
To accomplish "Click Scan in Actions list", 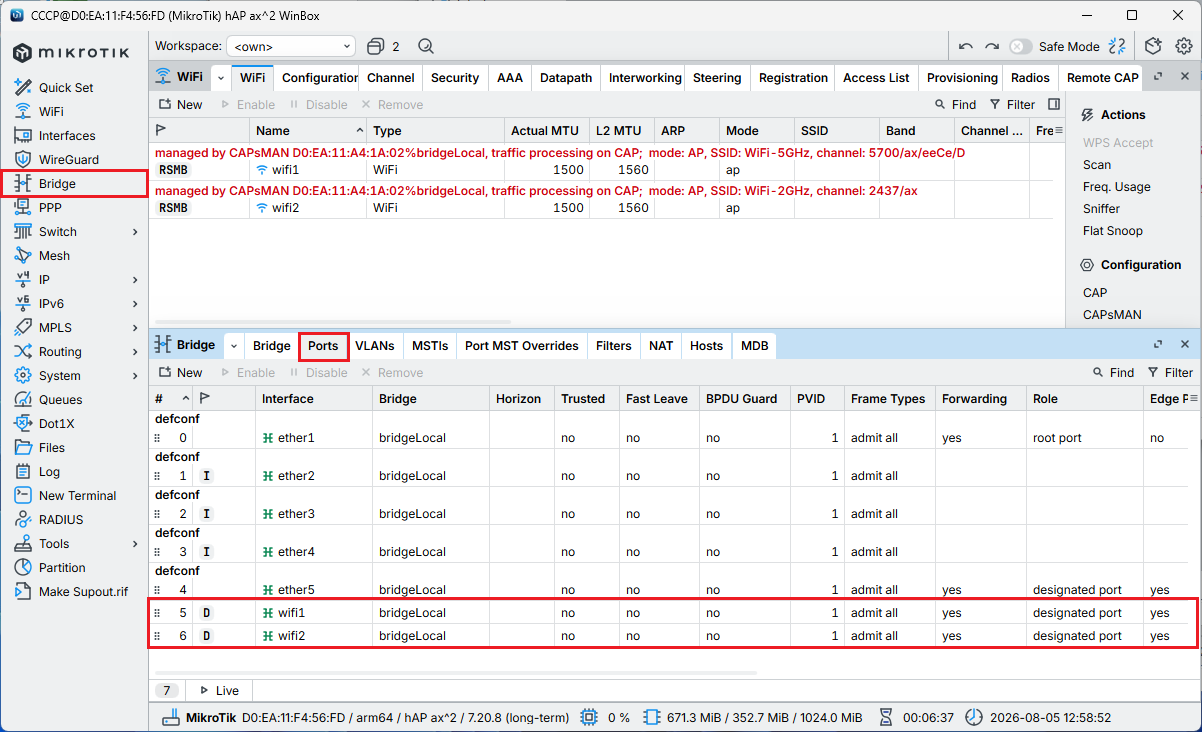I will click(x=1097, y=165).
